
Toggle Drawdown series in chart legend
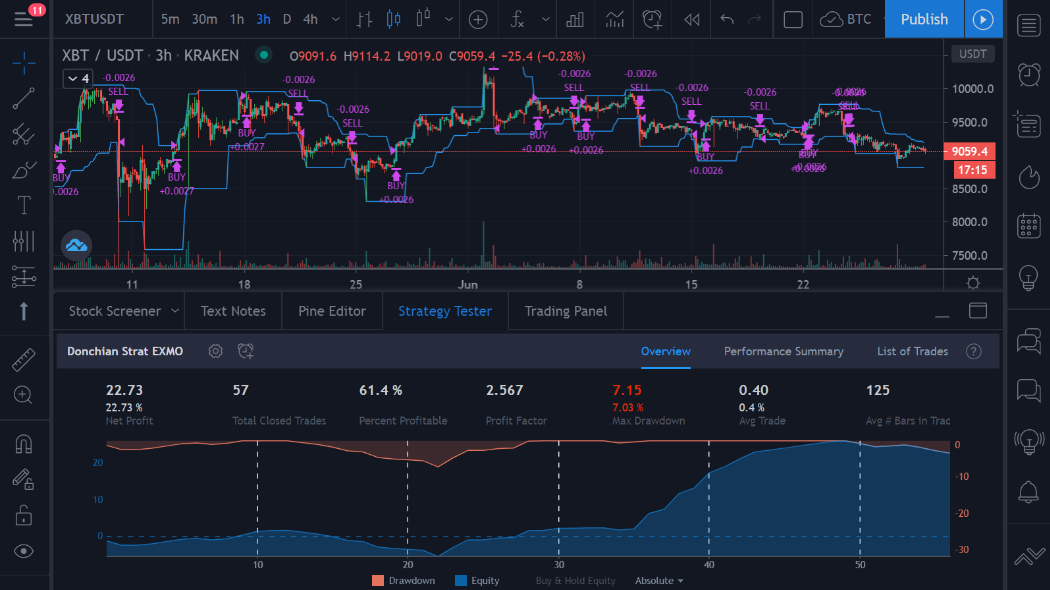tap(403, 580)
